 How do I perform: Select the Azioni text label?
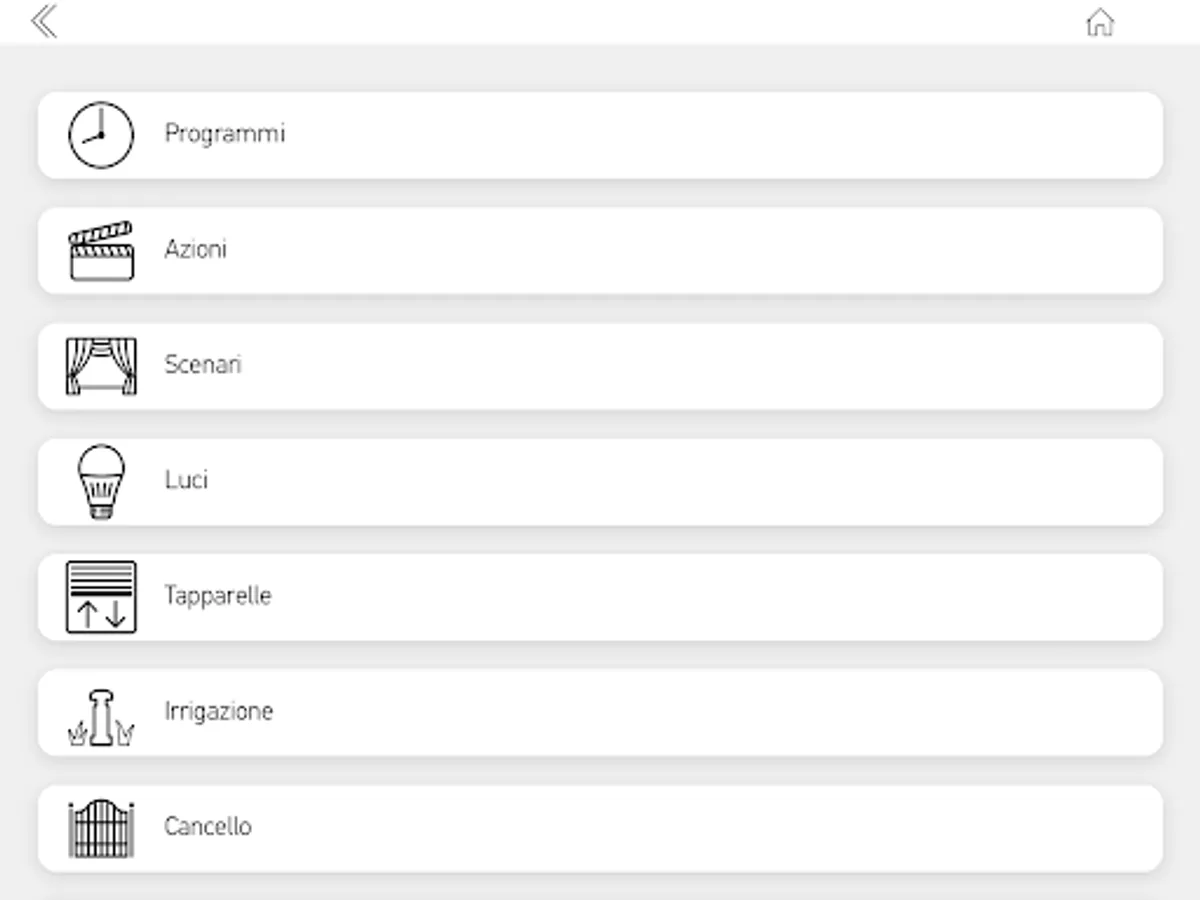pyautogui.click(x=195, y=249)
